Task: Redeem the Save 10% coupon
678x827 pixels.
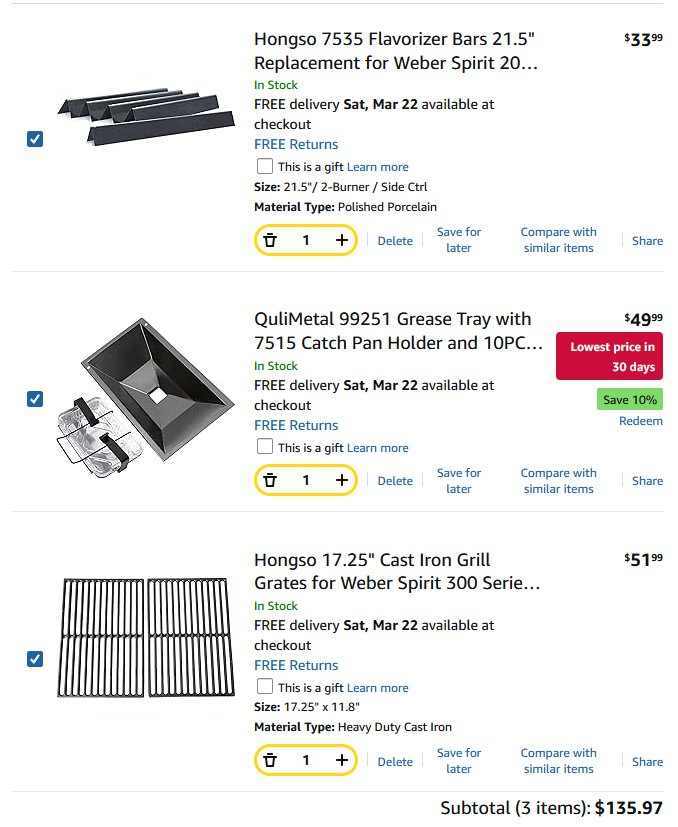Action: (x=641, y=421)
